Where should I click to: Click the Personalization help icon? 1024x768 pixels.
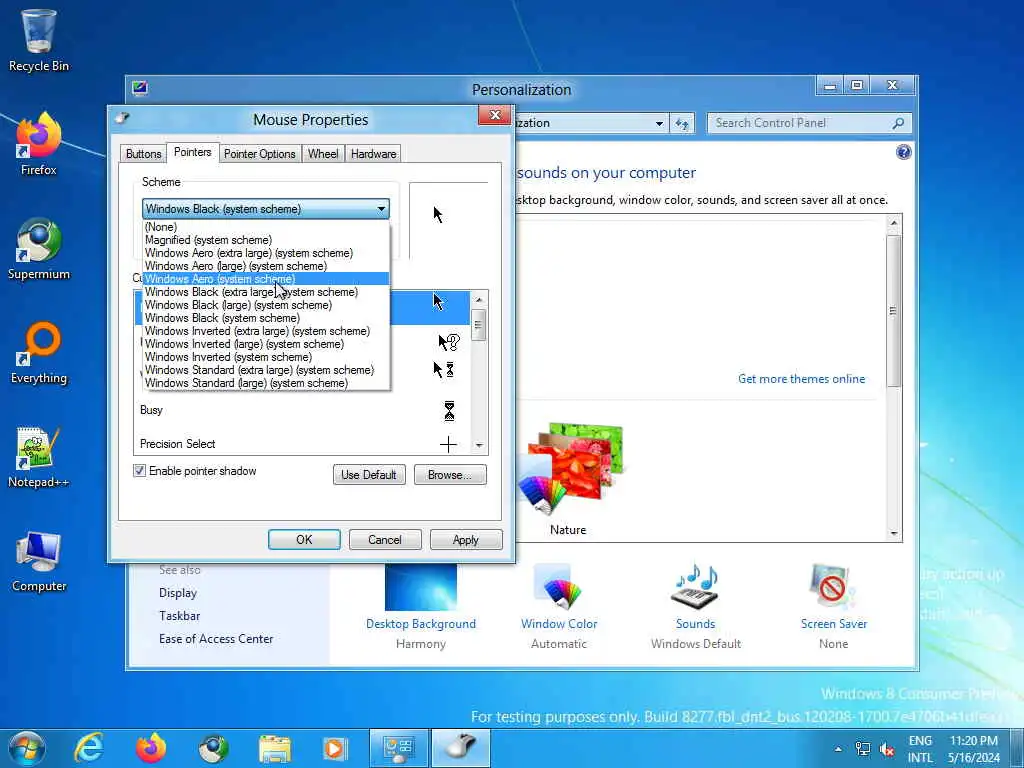(x=903, y=152)
